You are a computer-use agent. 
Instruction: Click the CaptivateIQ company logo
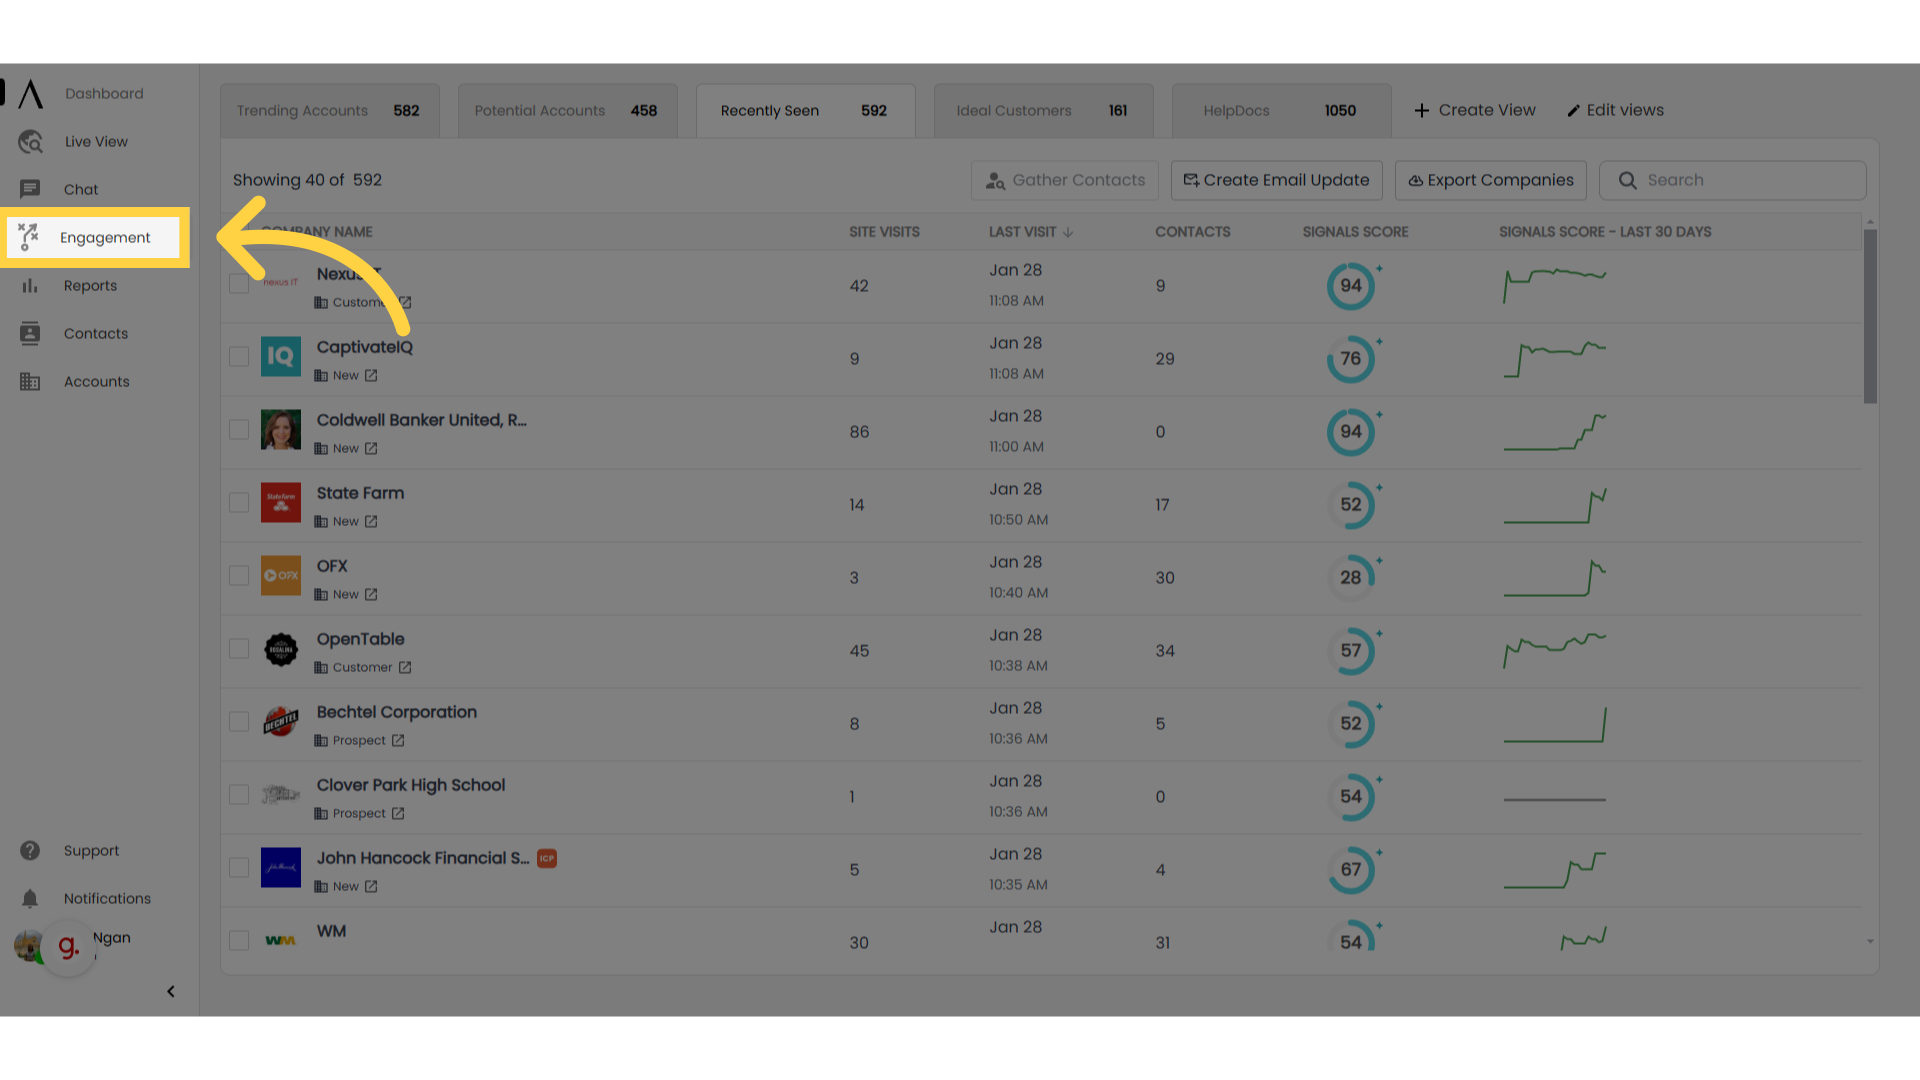point(281,357)
